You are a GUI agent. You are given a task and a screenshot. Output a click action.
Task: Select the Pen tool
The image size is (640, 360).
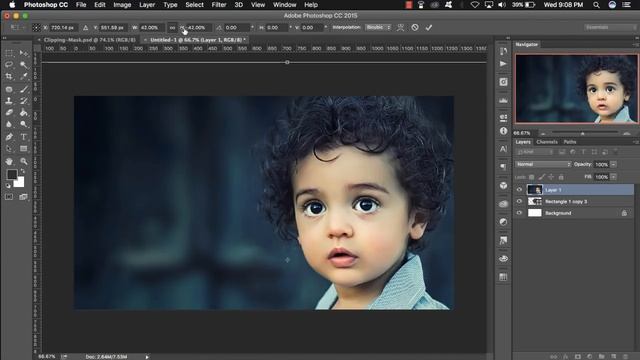point(9,137)
